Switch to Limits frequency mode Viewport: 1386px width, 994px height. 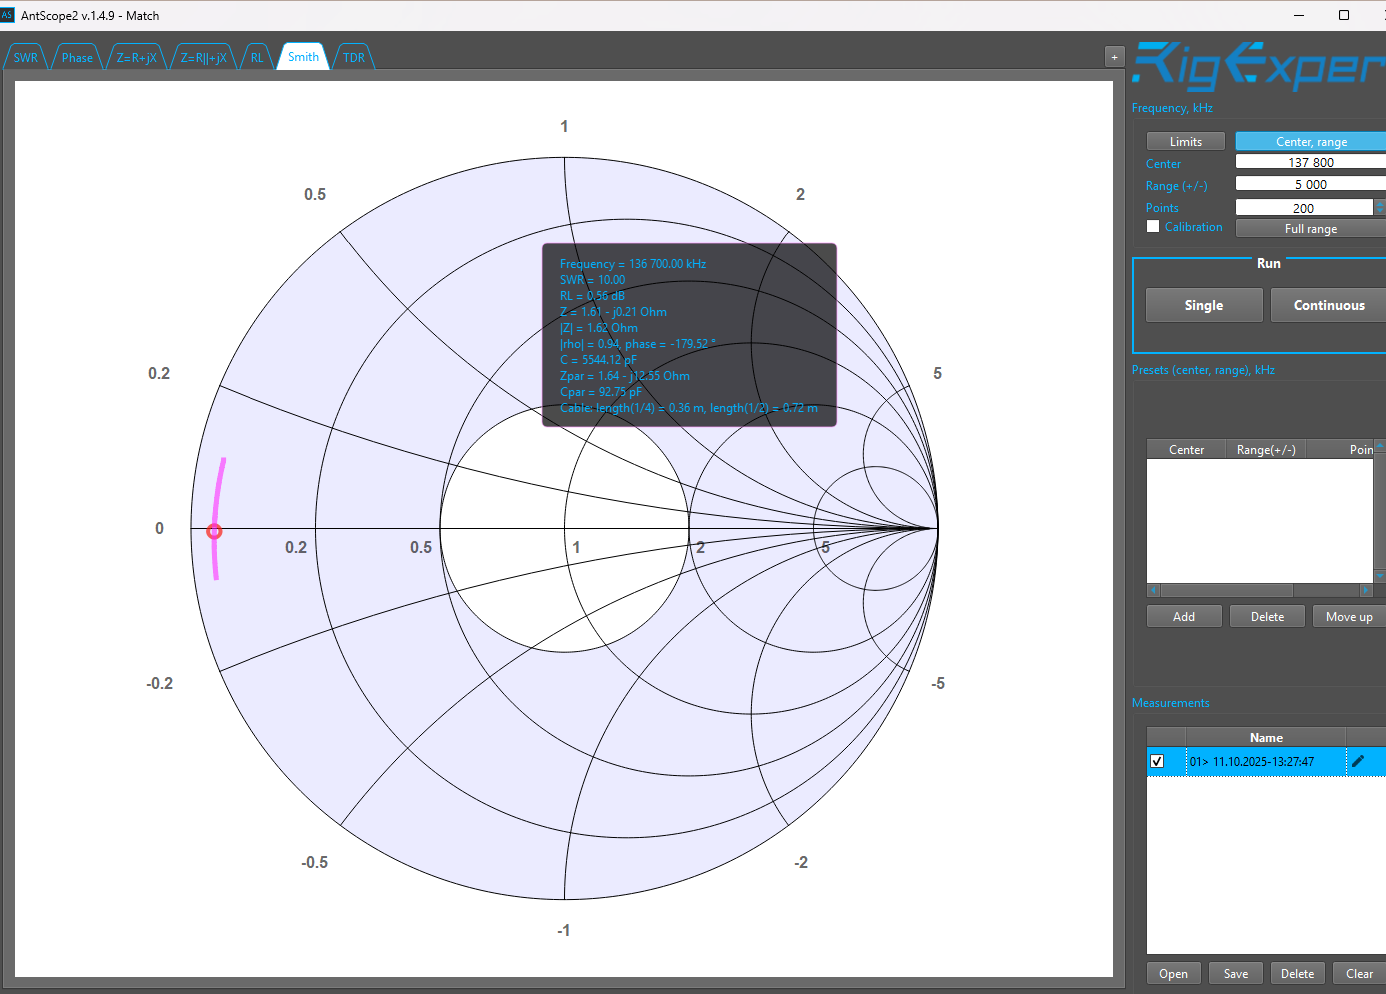point(1185,142)
